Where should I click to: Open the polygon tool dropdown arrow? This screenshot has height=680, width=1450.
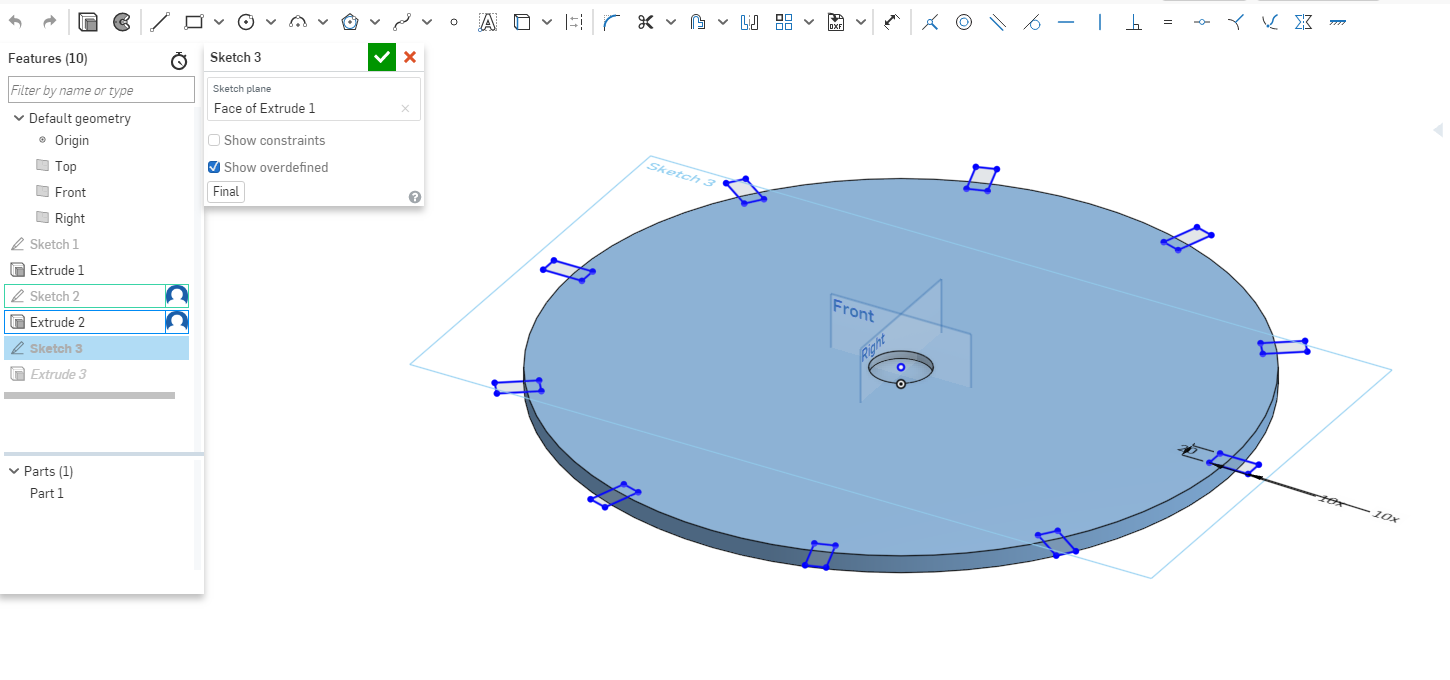coord(375,21)
